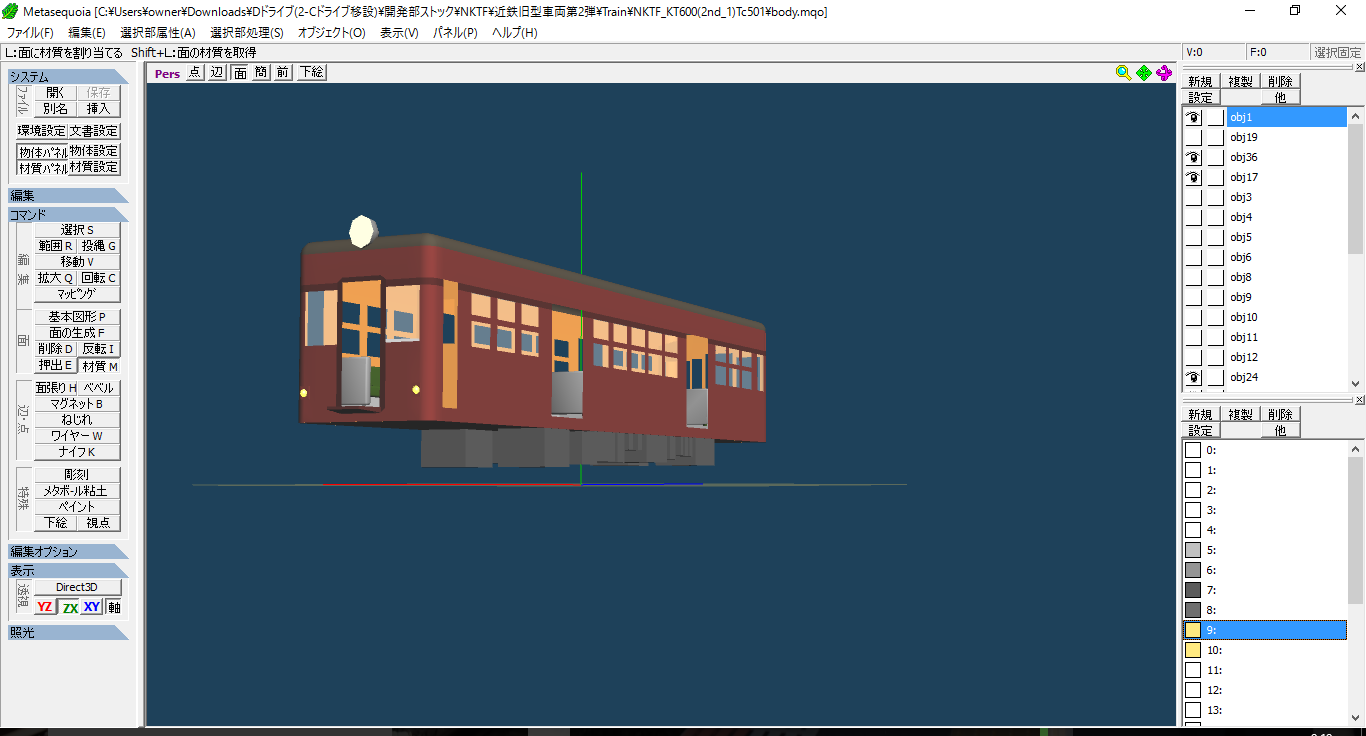1366x736 pixels.
Task: Toggle the 軸 axis display button
Action: coord(114,607)
